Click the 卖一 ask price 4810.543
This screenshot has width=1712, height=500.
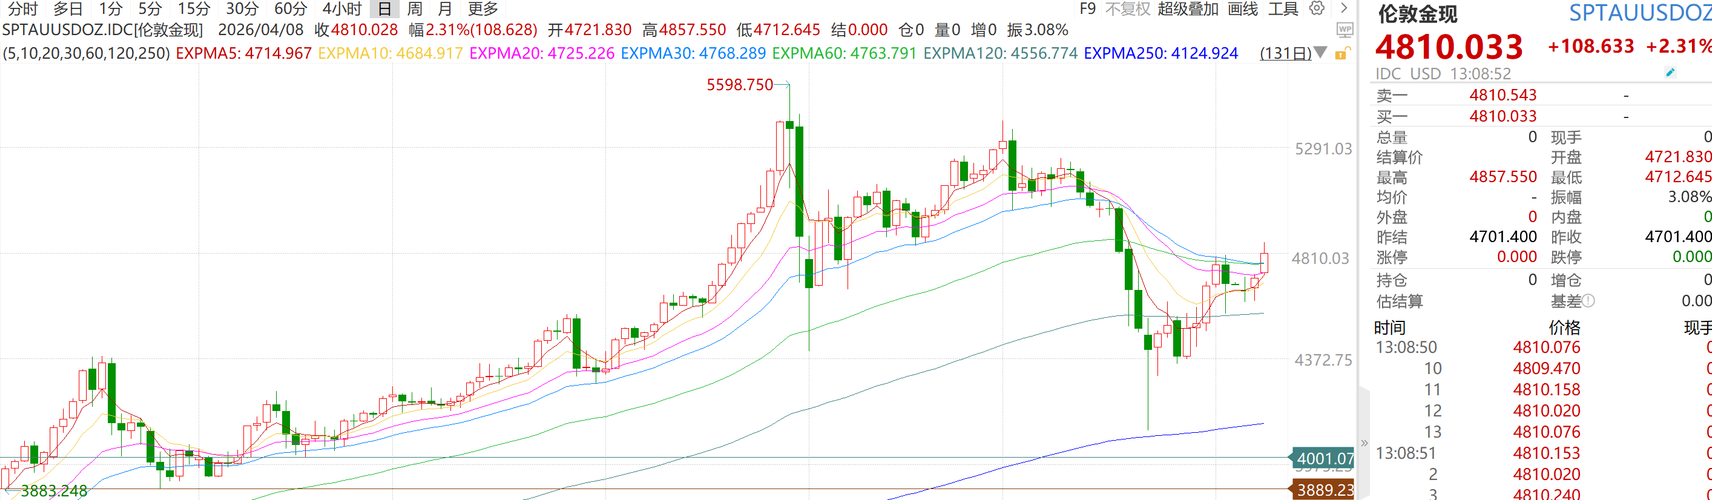[x=1503, y=95]
